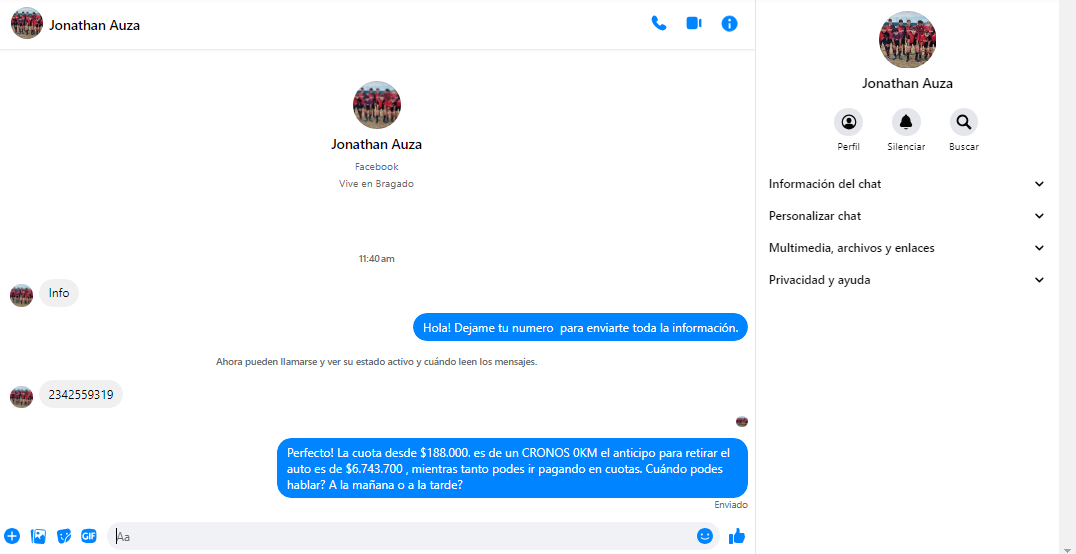
Task: Expand Multimedia, archivos y enlaces section
Action: click(x=906, y=248)
